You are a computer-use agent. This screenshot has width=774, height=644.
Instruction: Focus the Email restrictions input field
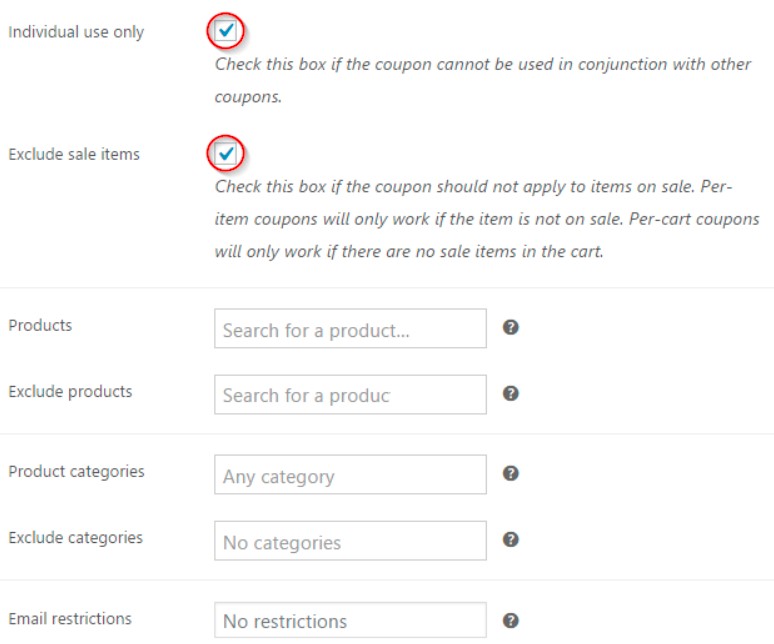pos(350,621)
